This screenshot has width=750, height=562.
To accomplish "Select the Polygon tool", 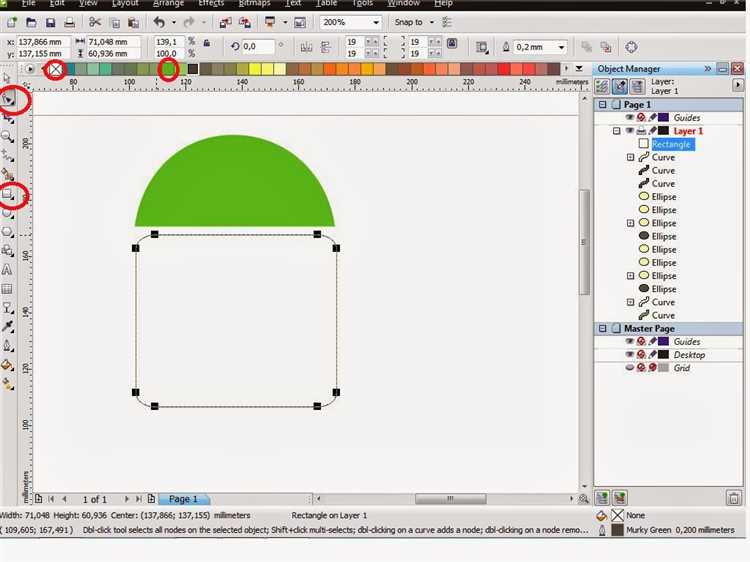I will point(7,232).
